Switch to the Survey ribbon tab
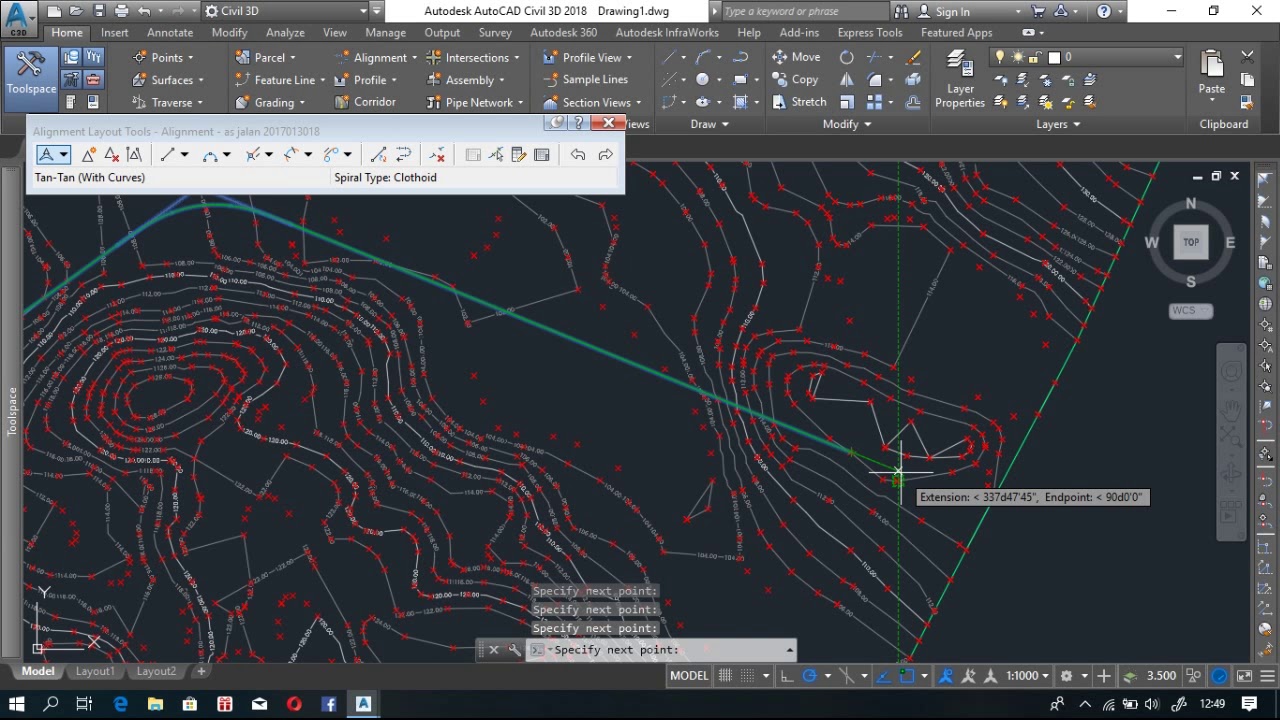 coord(494,33)
